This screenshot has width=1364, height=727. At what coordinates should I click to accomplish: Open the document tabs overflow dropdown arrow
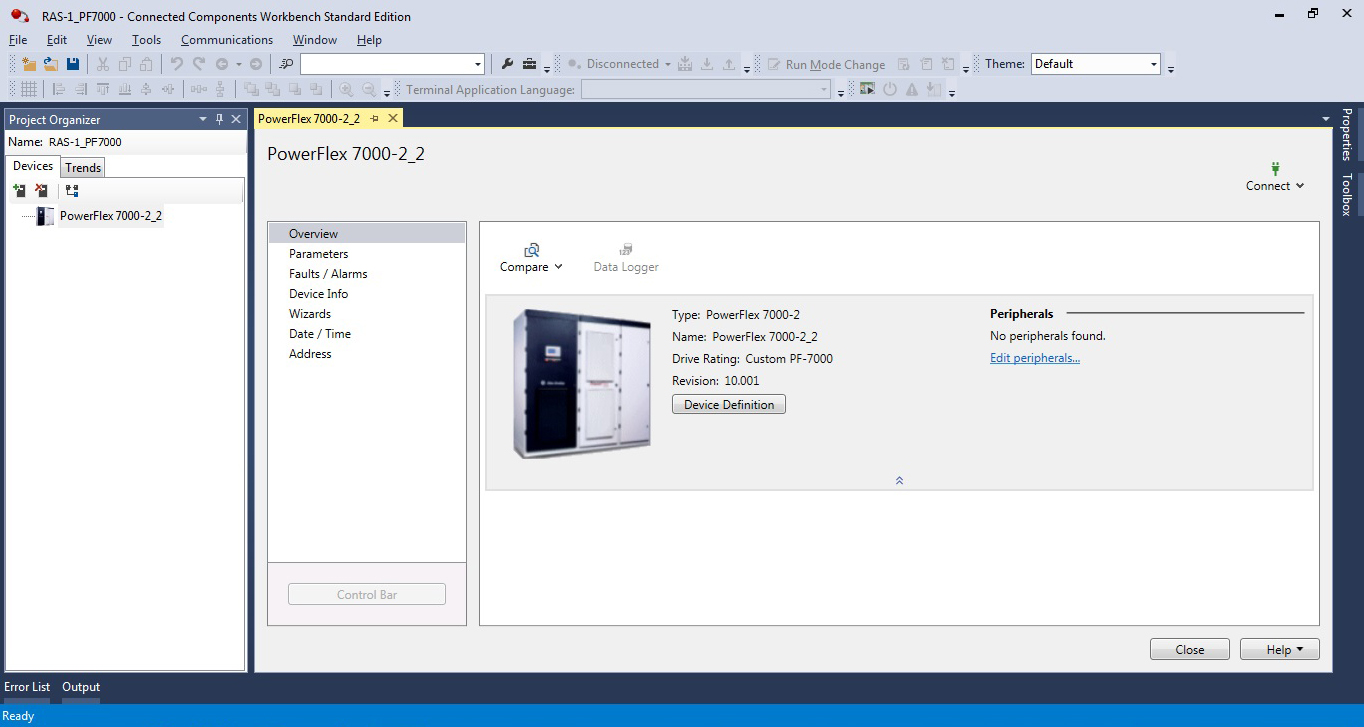click(1326, 119)
